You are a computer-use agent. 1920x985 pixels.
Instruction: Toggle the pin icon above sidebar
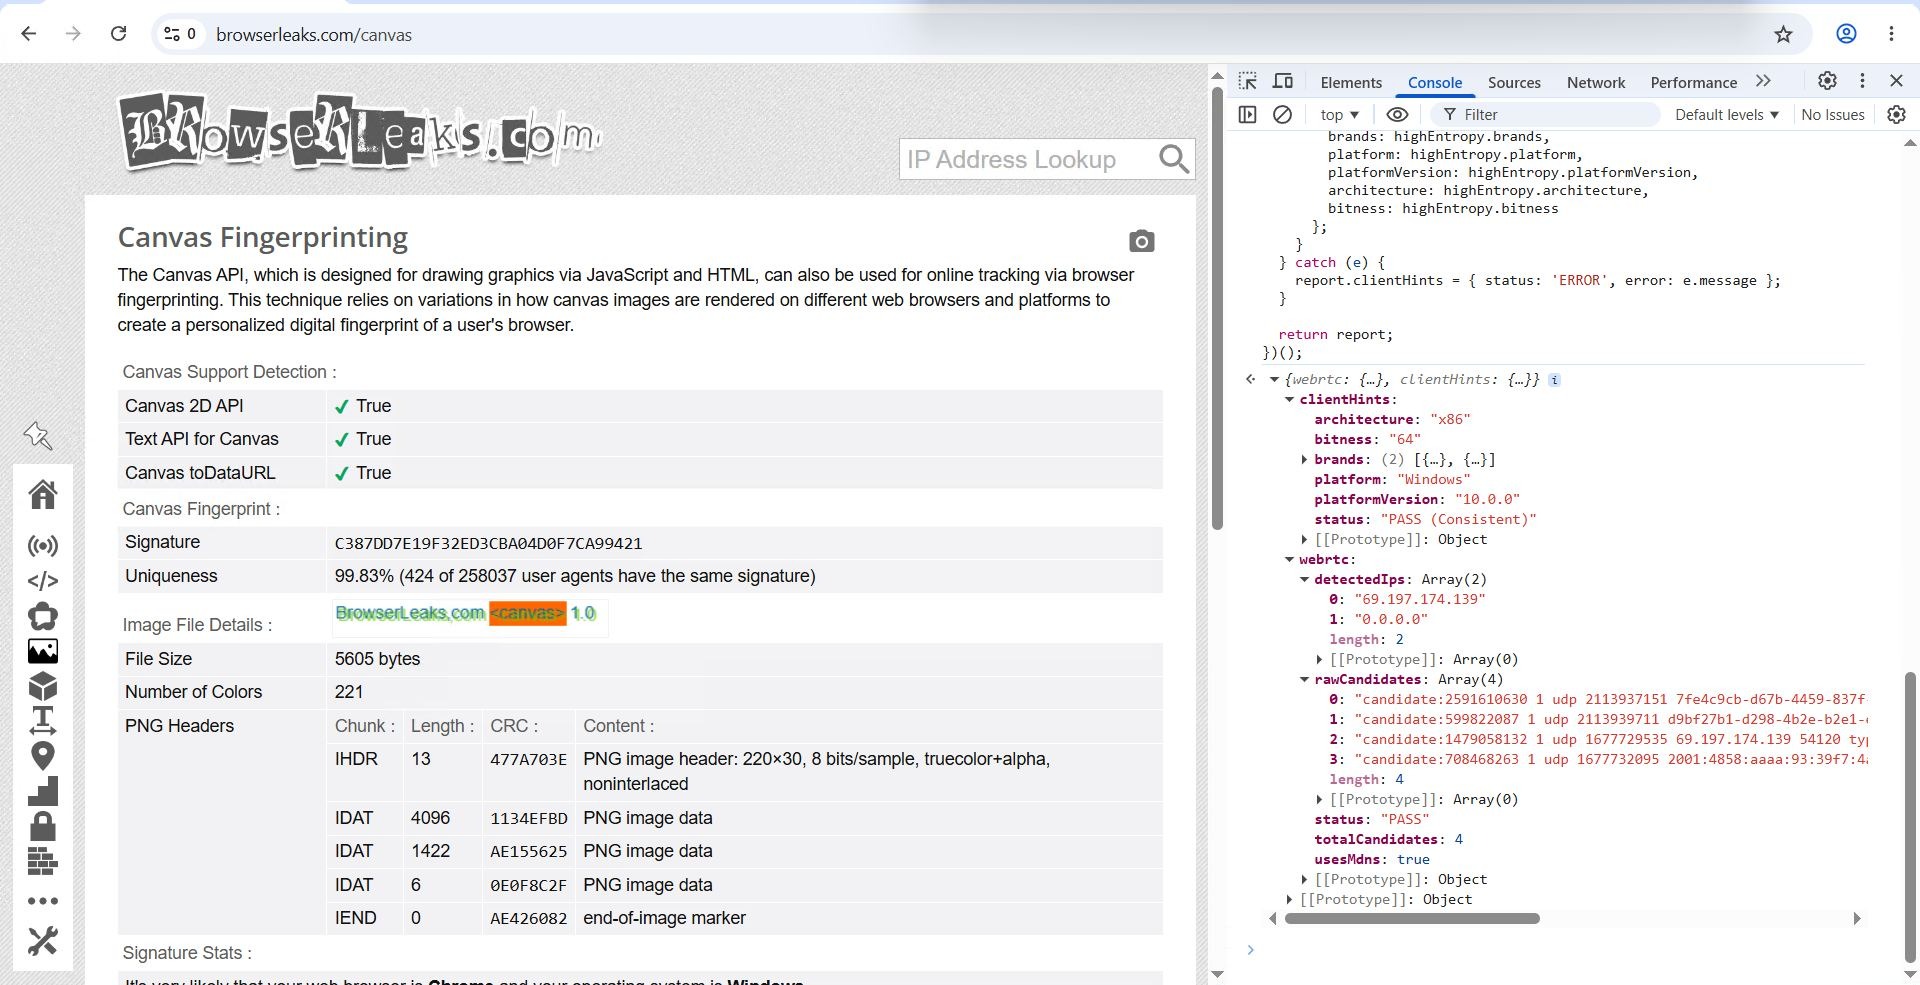click(38, 435)
